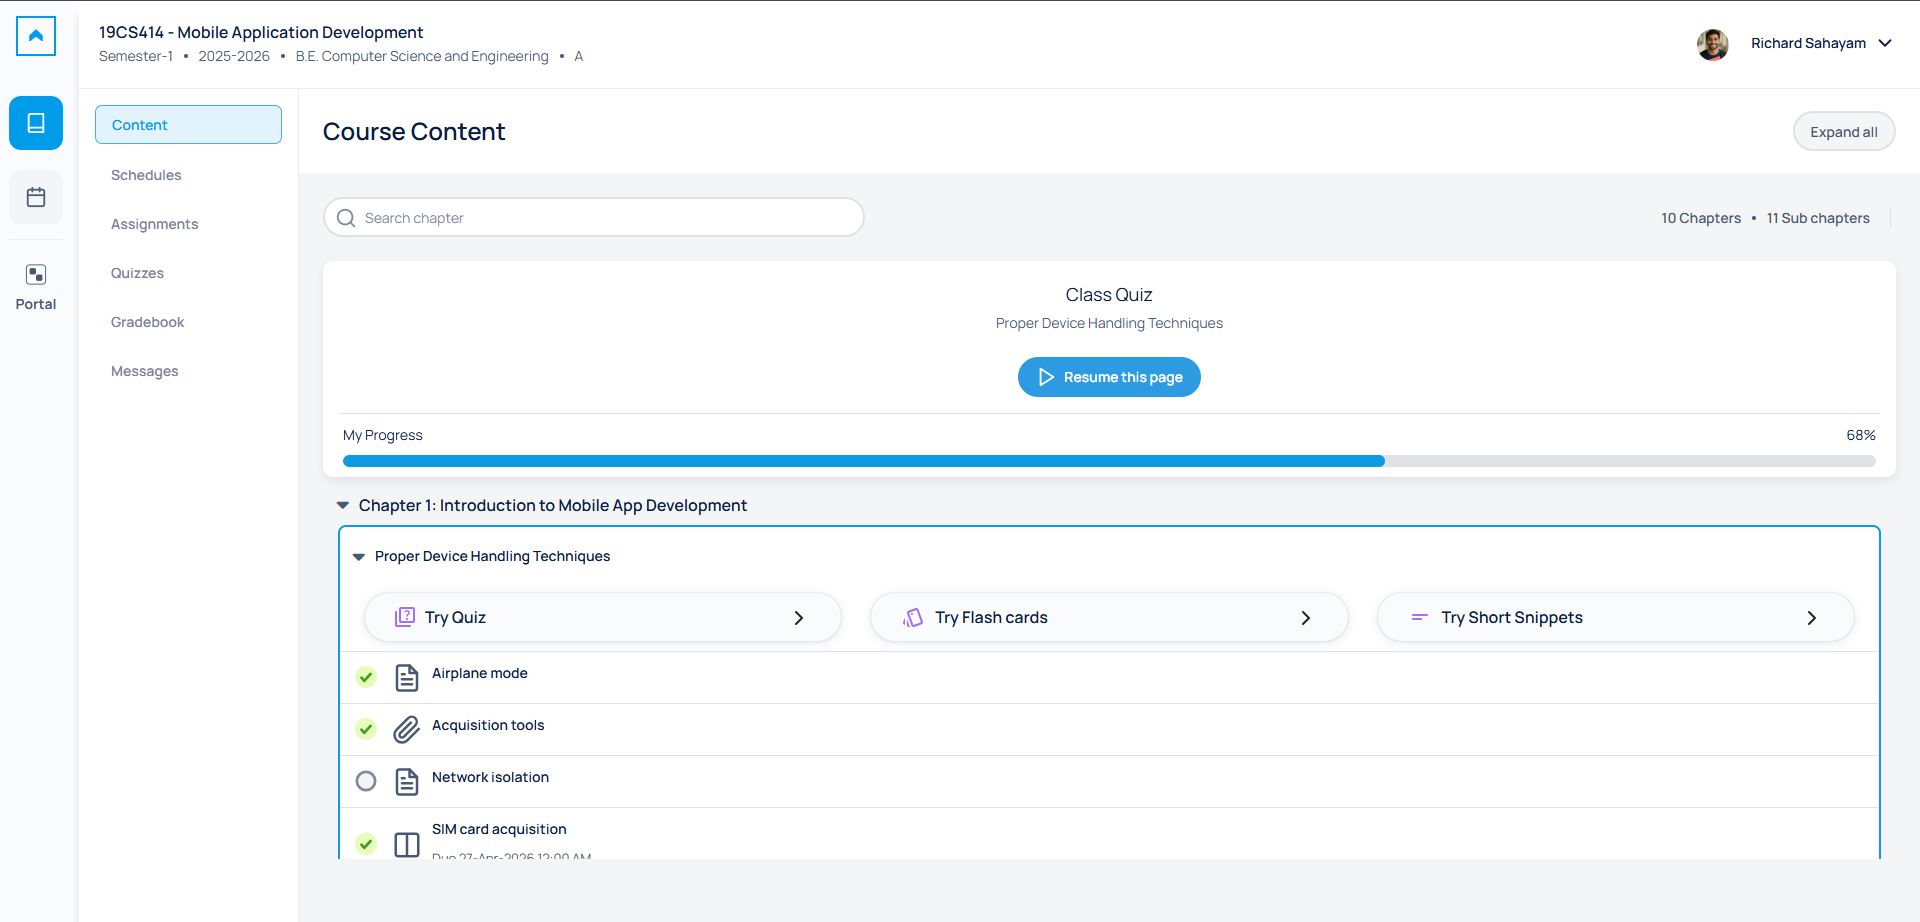Screen dimensions: 1920x922
Task: Collapse Chapter 1: Introduction to Mobile App Development
Action: (x=344, y=505)
